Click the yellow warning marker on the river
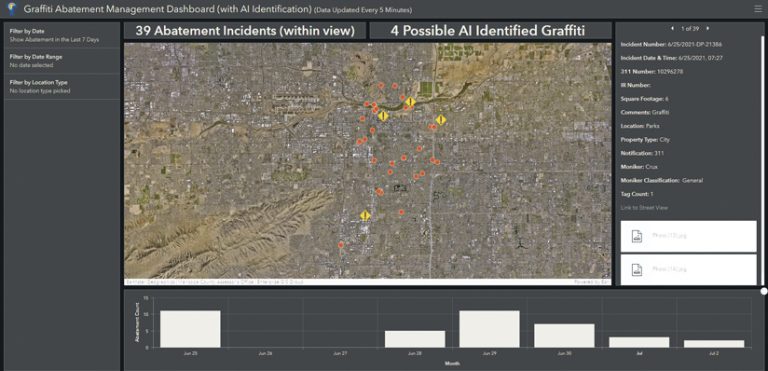The width and height of the screenshot is (768, 371). tap(410, 101)
